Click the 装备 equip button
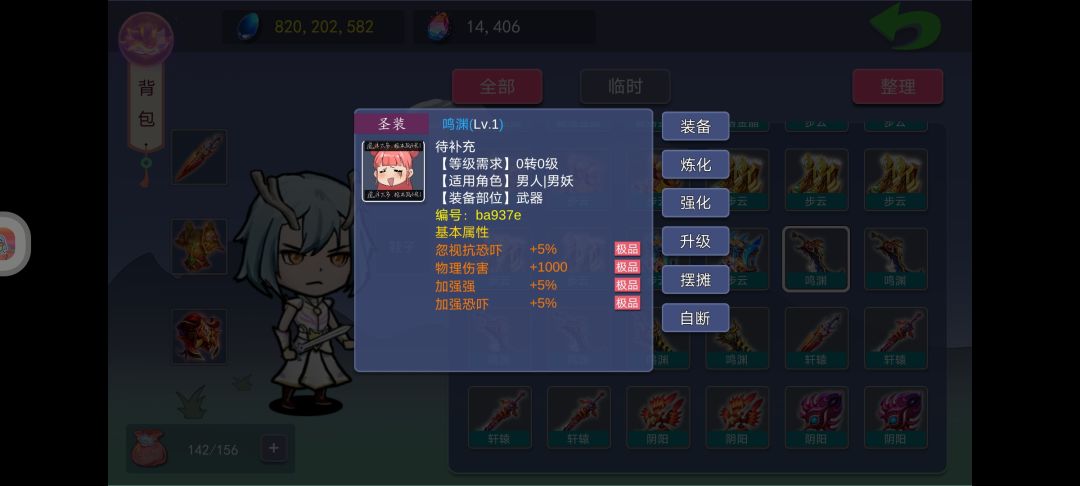Image resolution: width=1080 pixels, height=486 pixels. click(696, 126)
